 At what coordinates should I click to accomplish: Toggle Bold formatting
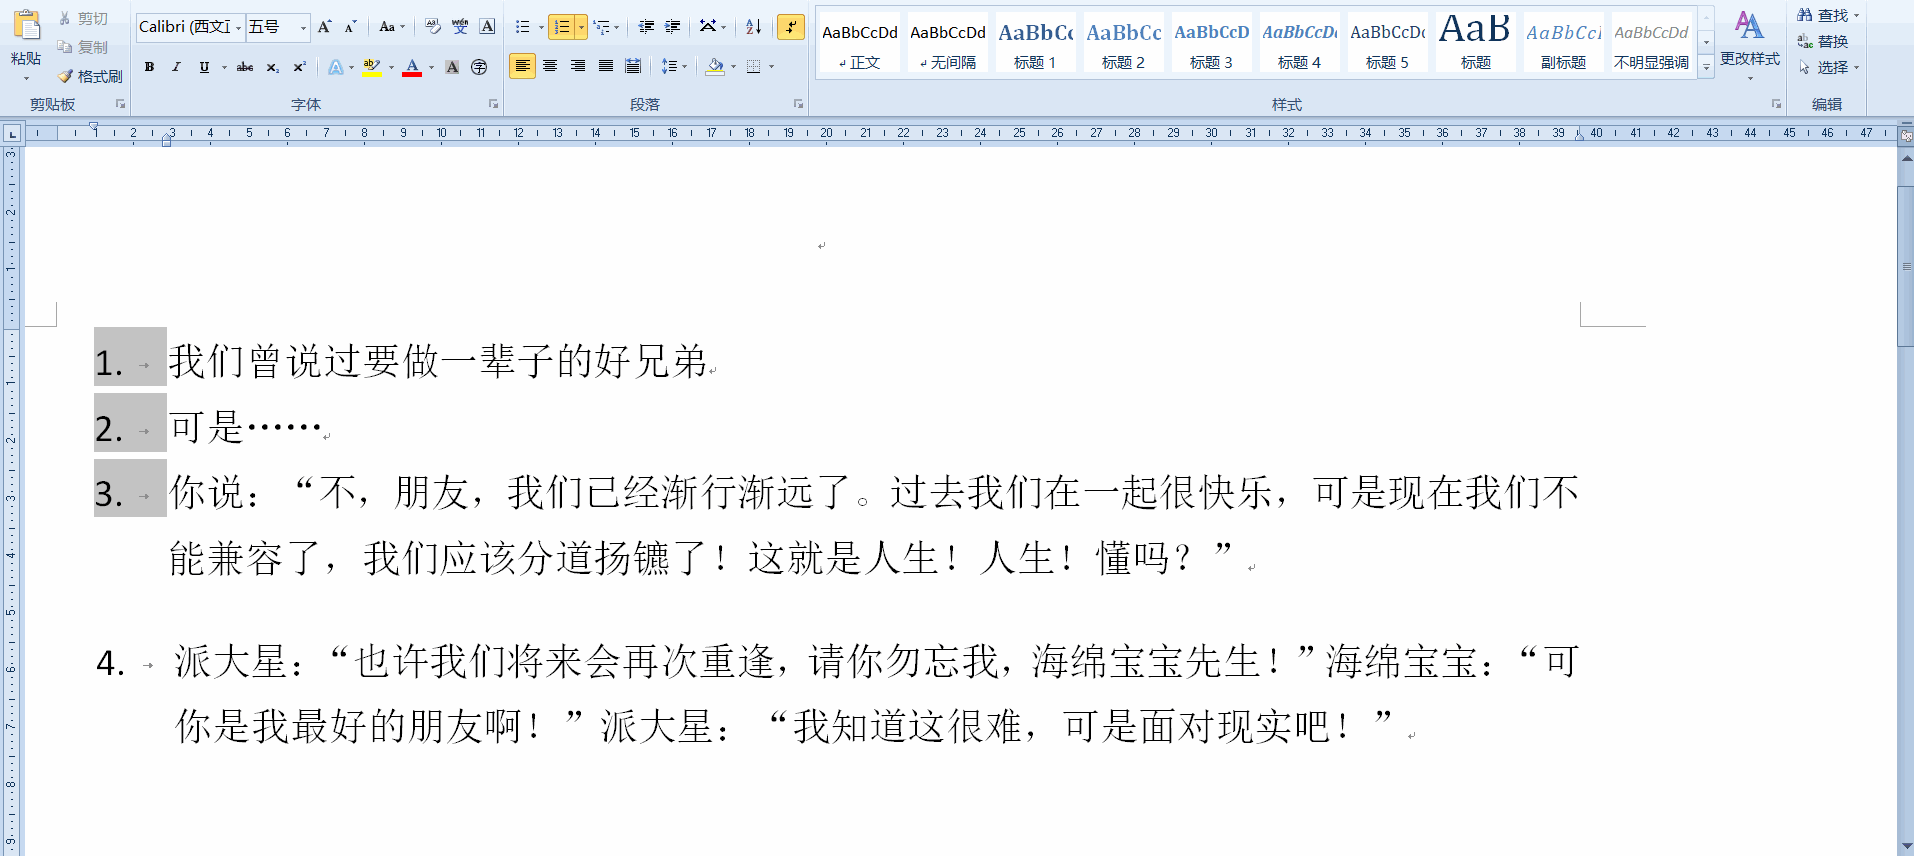[x=149, y=67]
